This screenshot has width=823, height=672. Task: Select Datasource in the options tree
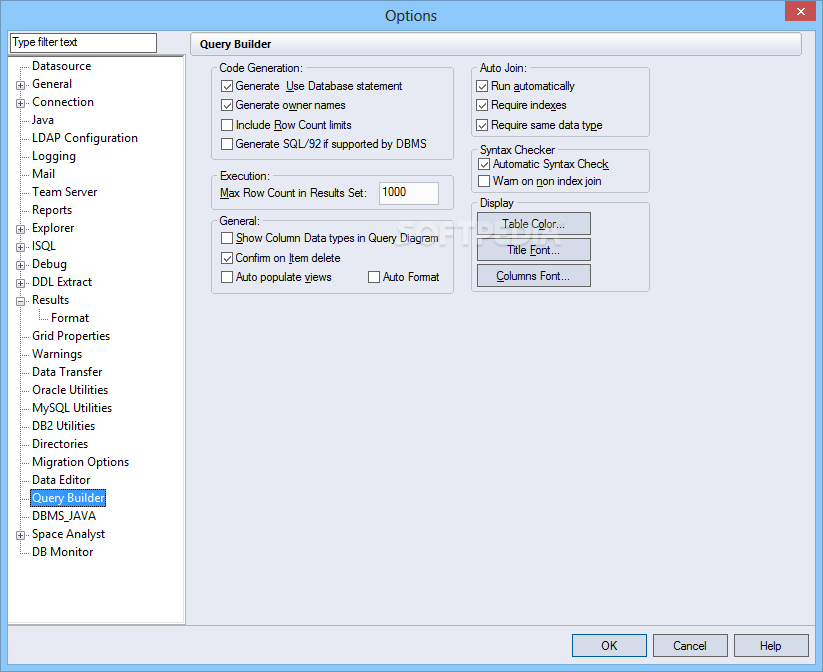click(61, 66)
